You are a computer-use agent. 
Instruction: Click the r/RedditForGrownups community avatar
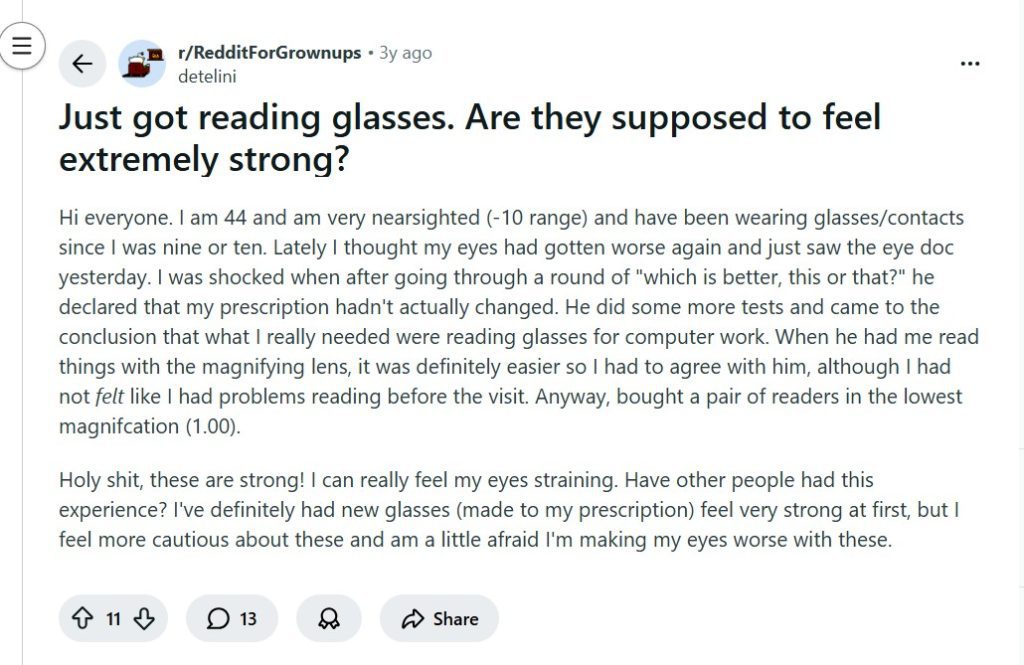pos(141,64)
